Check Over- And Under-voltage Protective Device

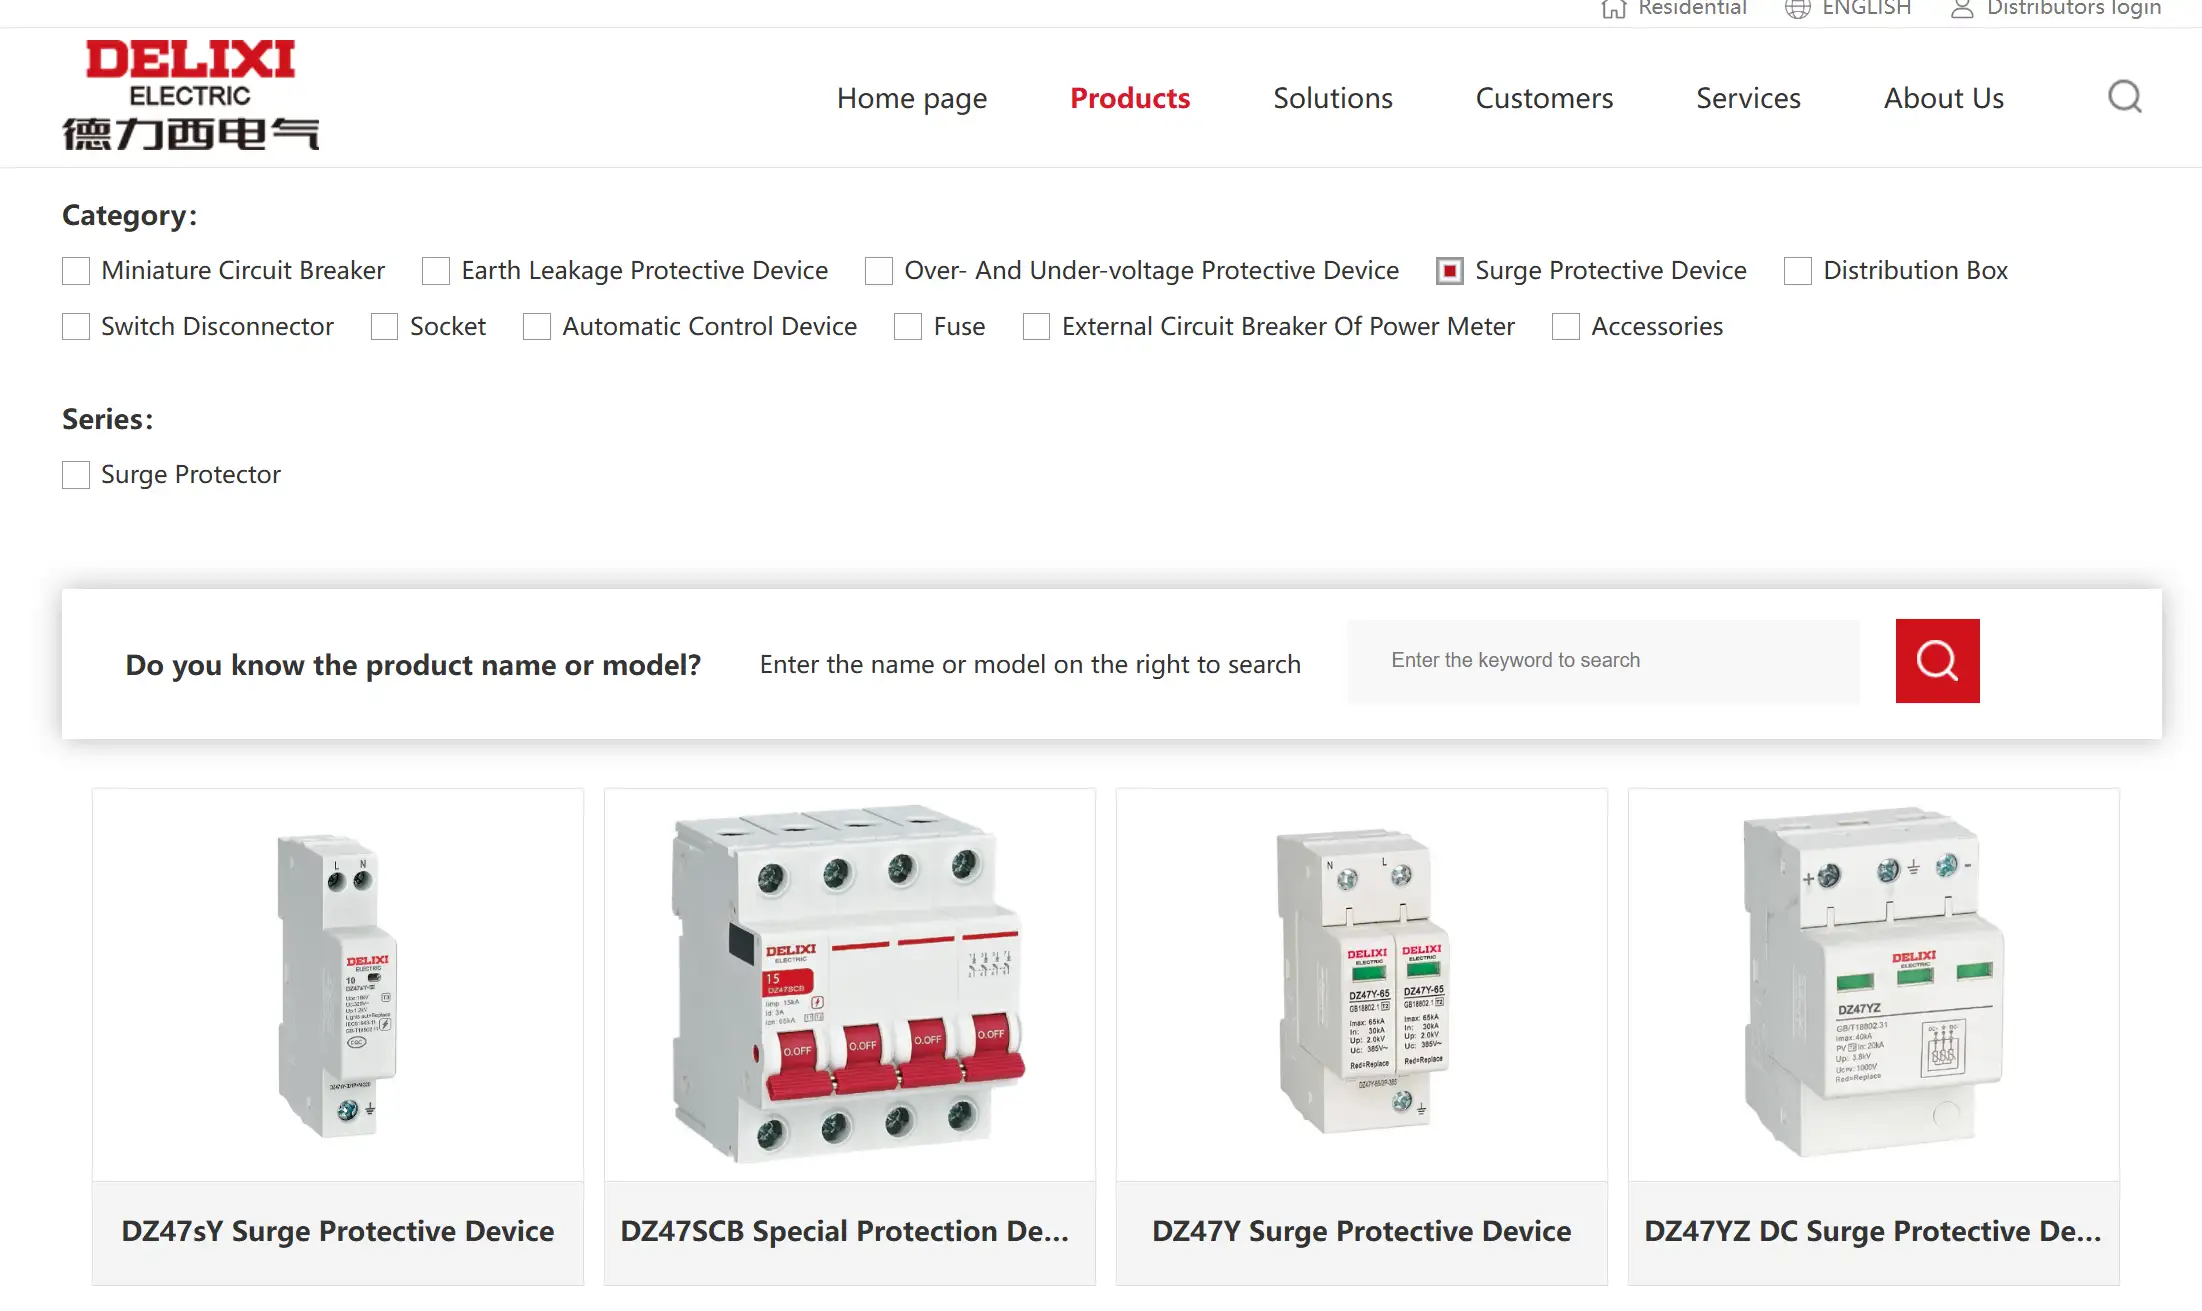pos(879,271)
